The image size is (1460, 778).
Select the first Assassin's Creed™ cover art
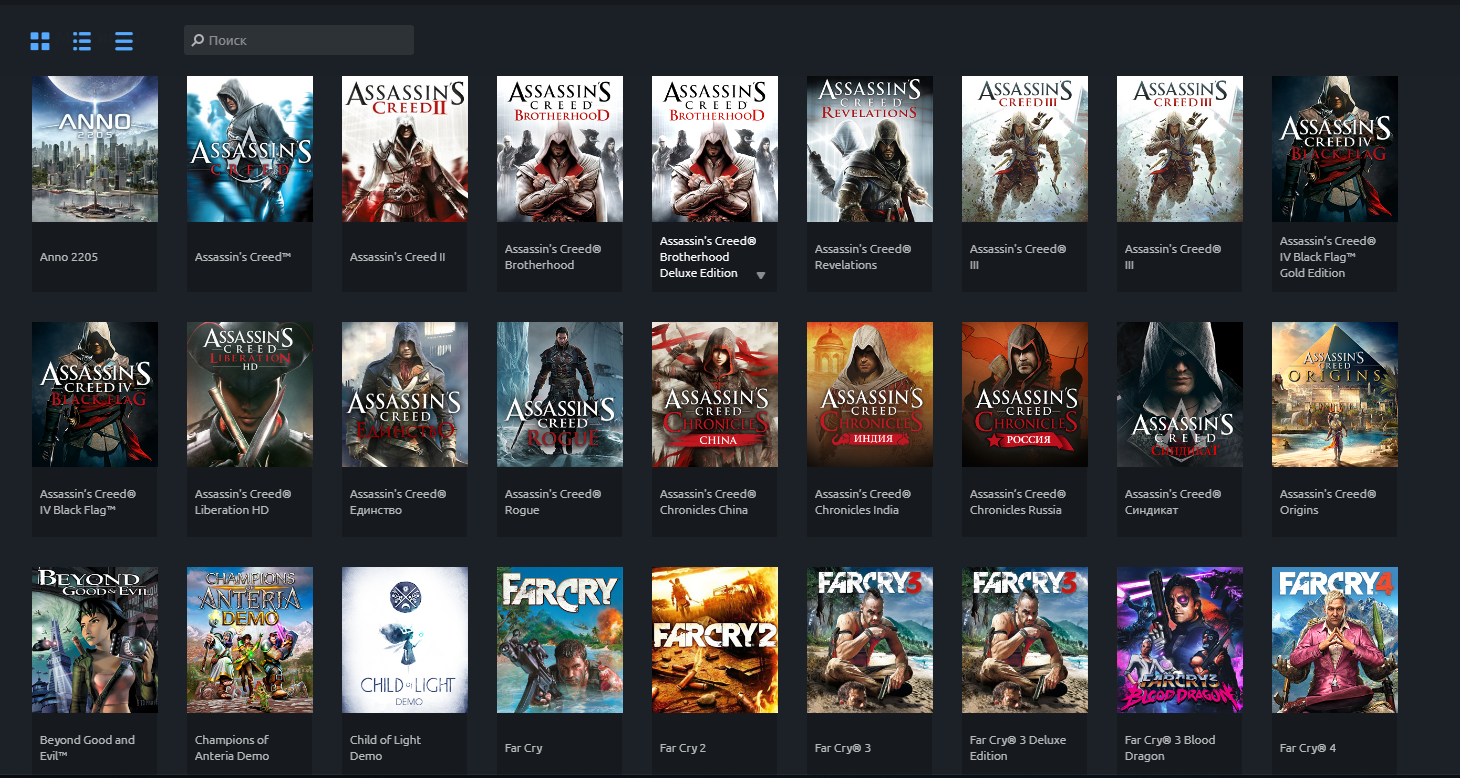250,149
